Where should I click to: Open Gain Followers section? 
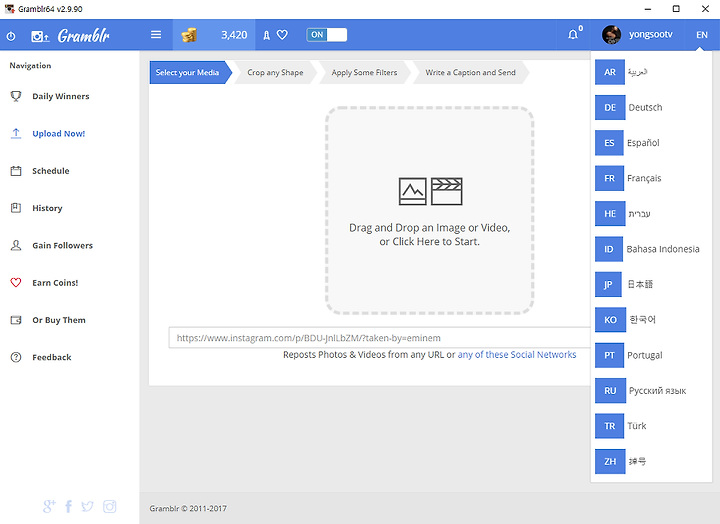62,245
